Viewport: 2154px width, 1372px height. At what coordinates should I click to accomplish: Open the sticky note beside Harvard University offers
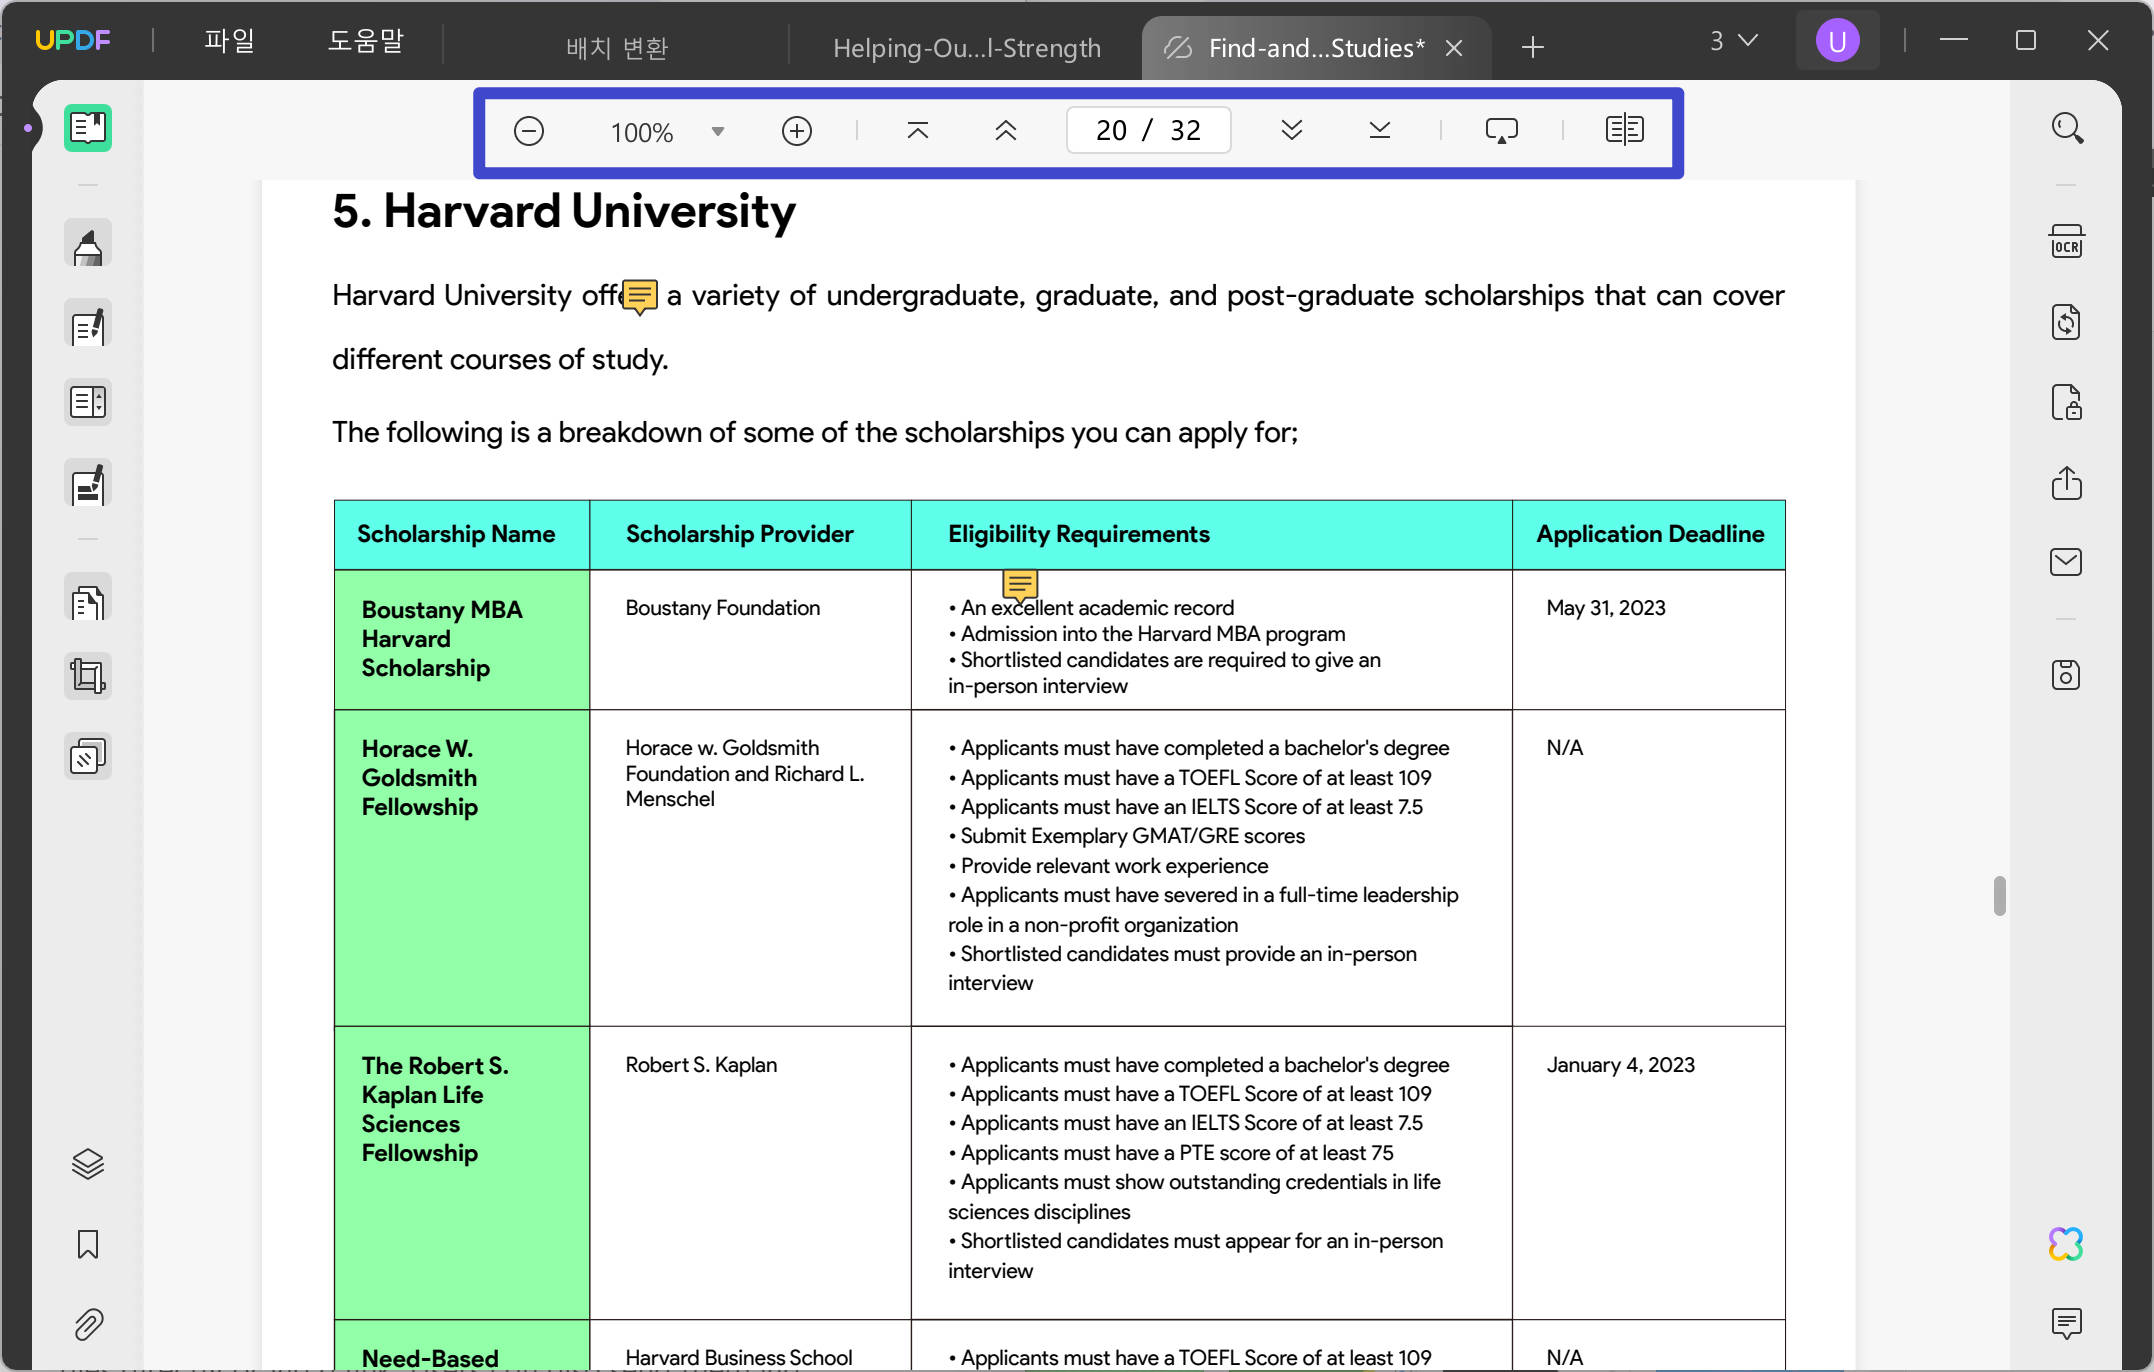coord(640,296)
